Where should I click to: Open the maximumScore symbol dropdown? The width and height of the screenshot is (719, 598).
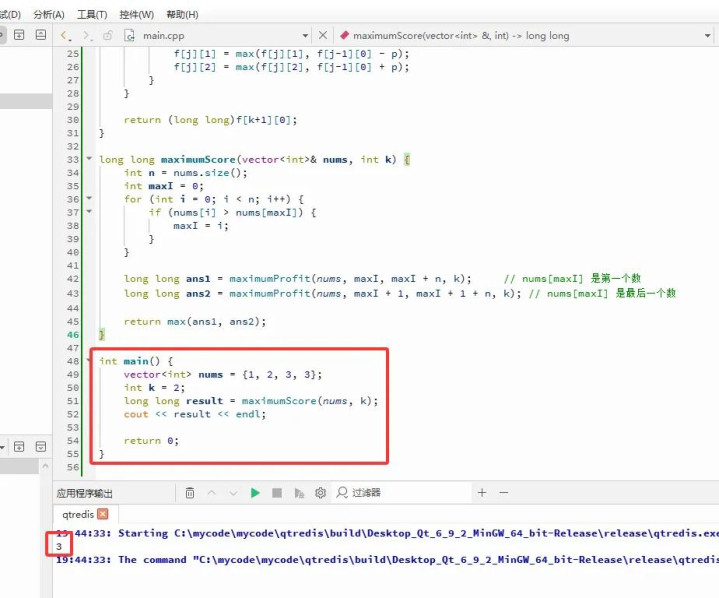click(520, 35)
